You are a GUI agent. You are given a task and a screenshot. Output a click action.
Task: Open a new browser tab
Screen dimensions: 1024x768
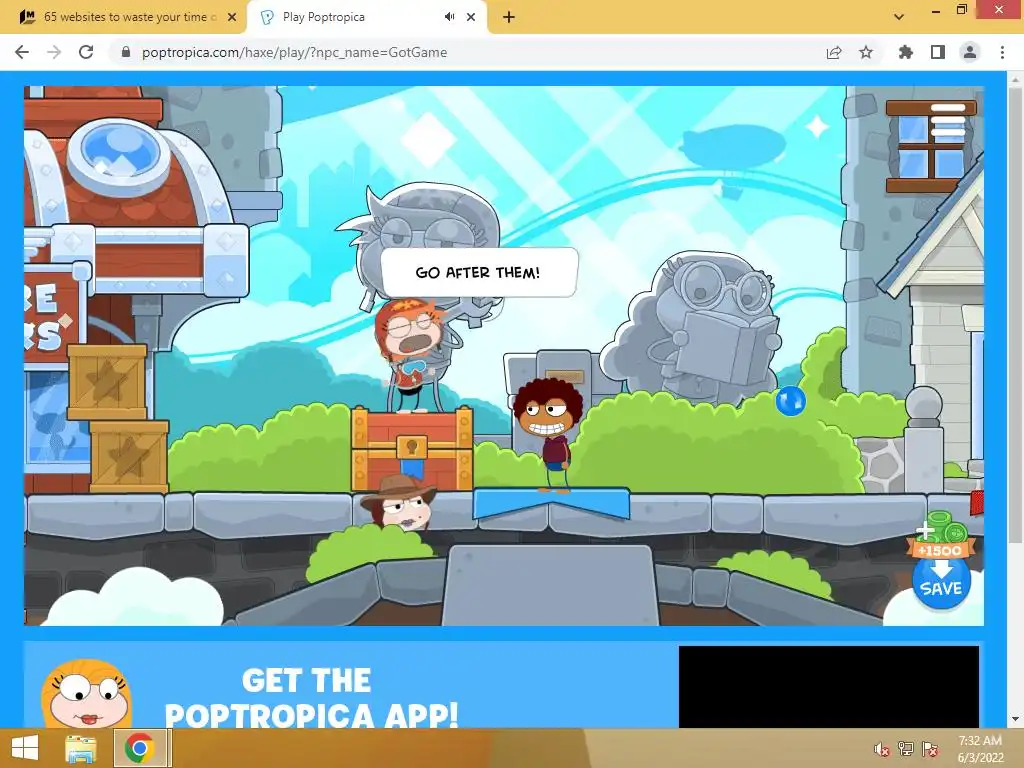coord(509,17)
